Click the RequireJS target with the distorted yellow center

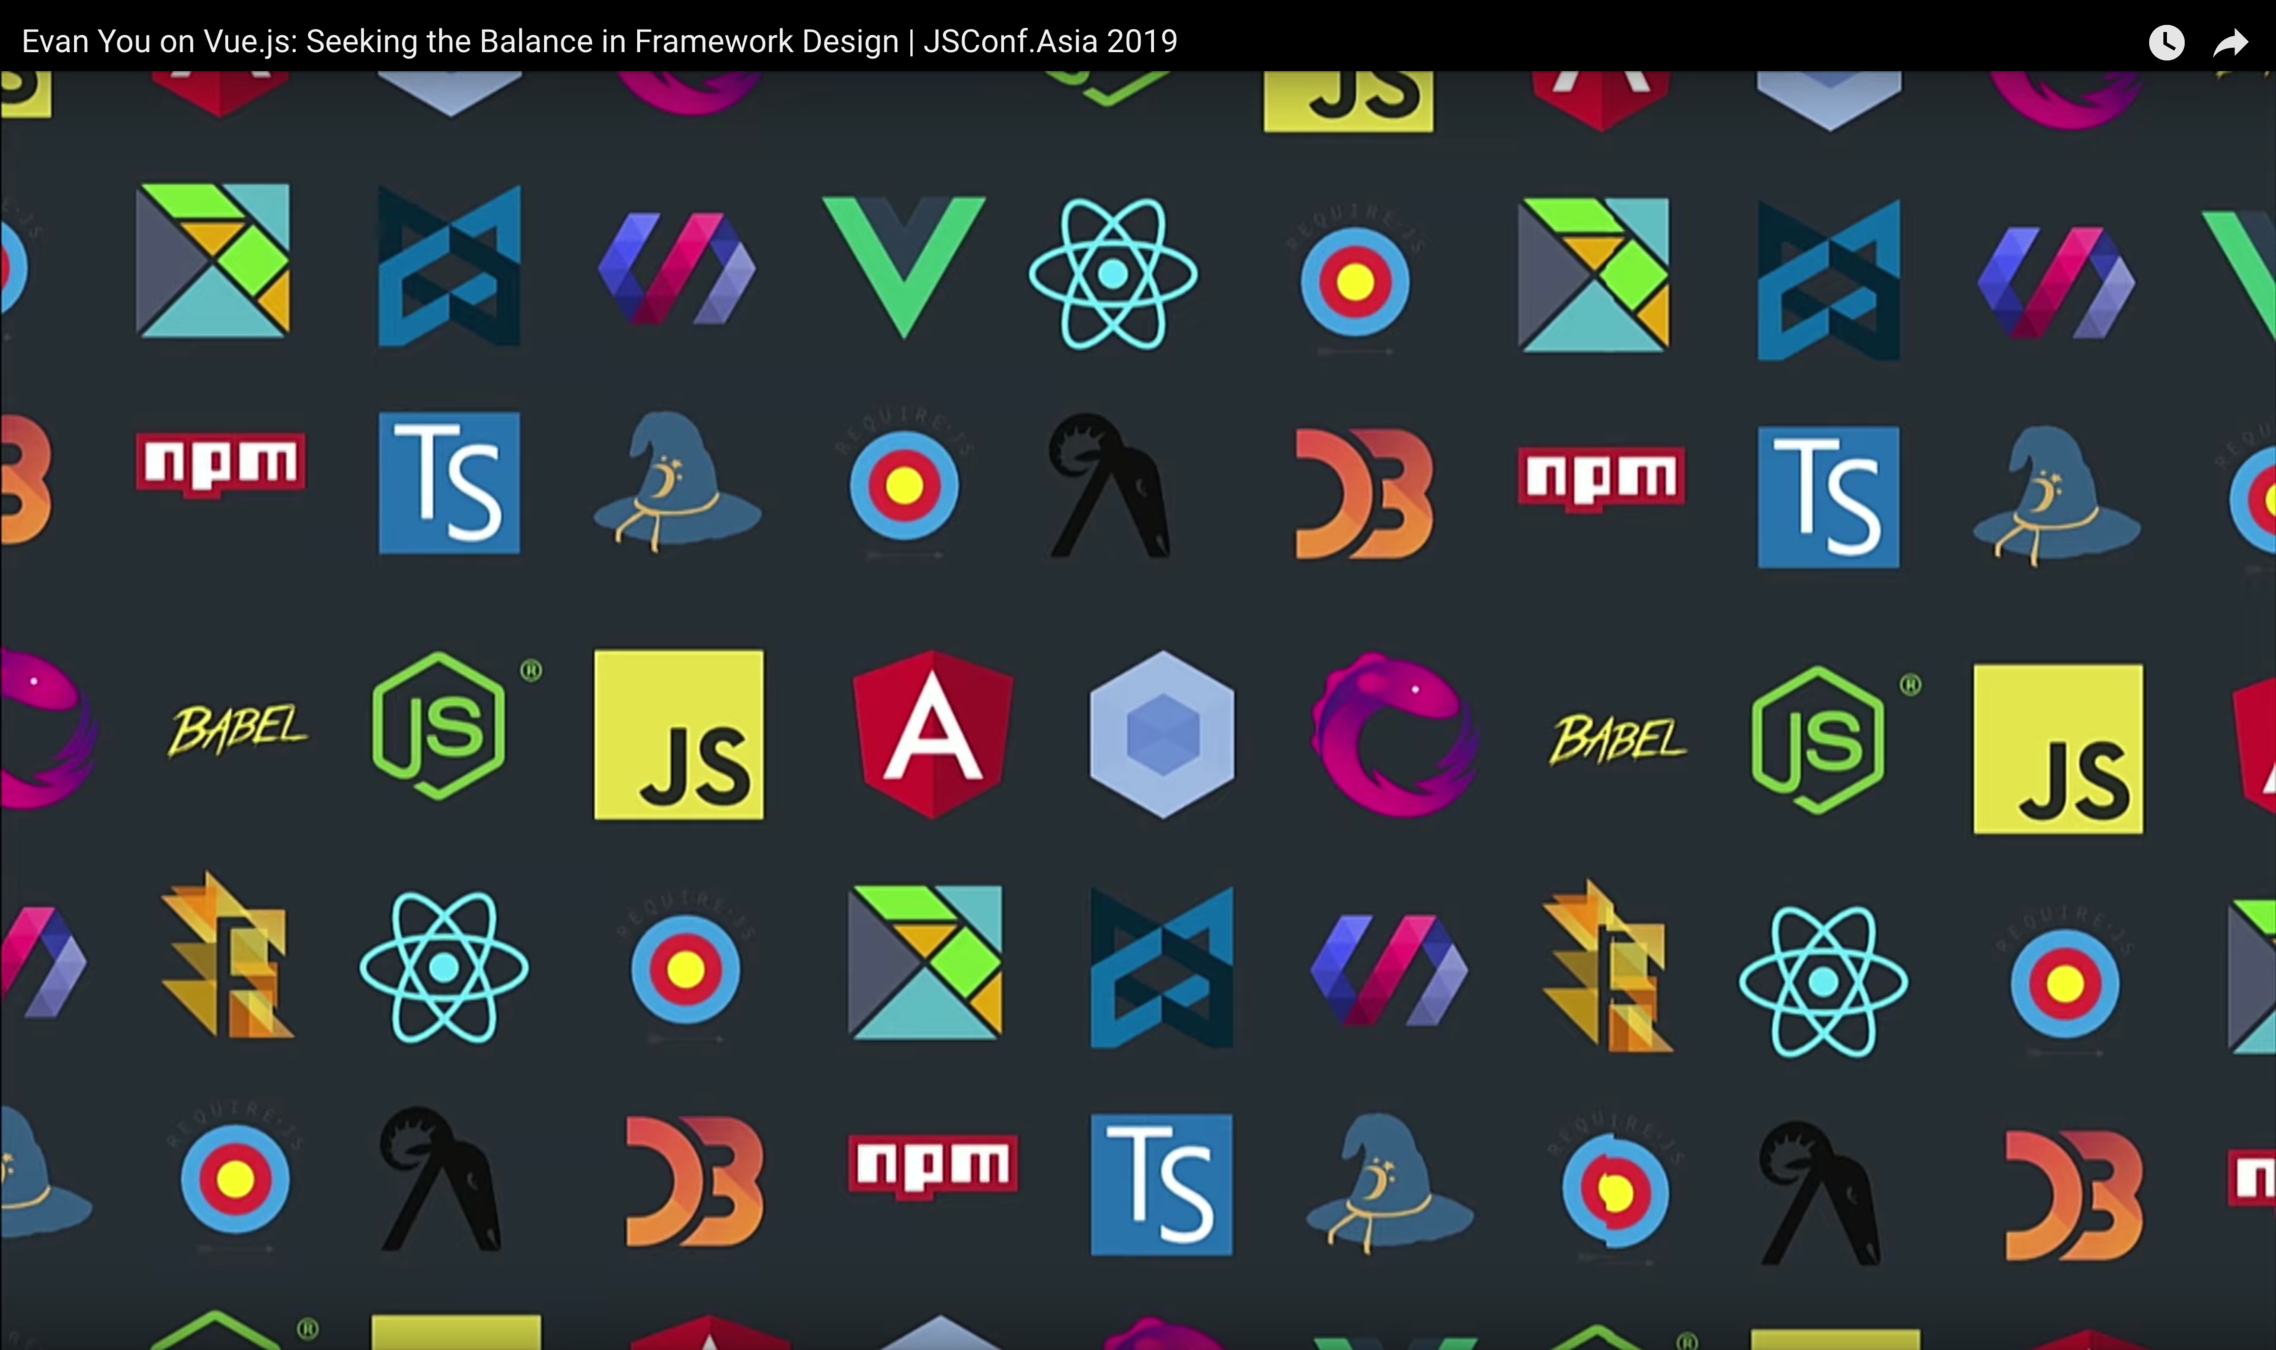1615,1192
